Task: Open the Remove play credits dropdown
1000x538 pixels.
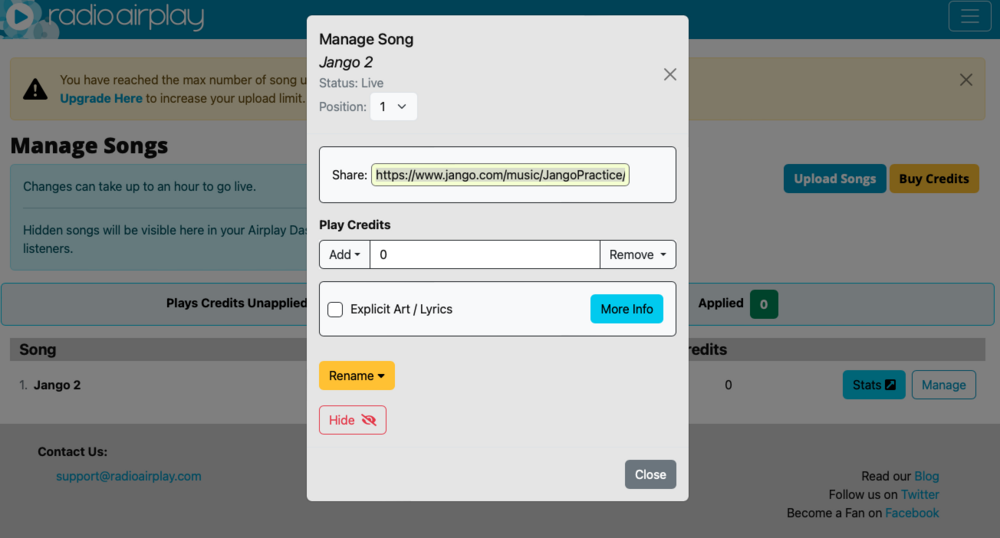Action: [637, 254]
